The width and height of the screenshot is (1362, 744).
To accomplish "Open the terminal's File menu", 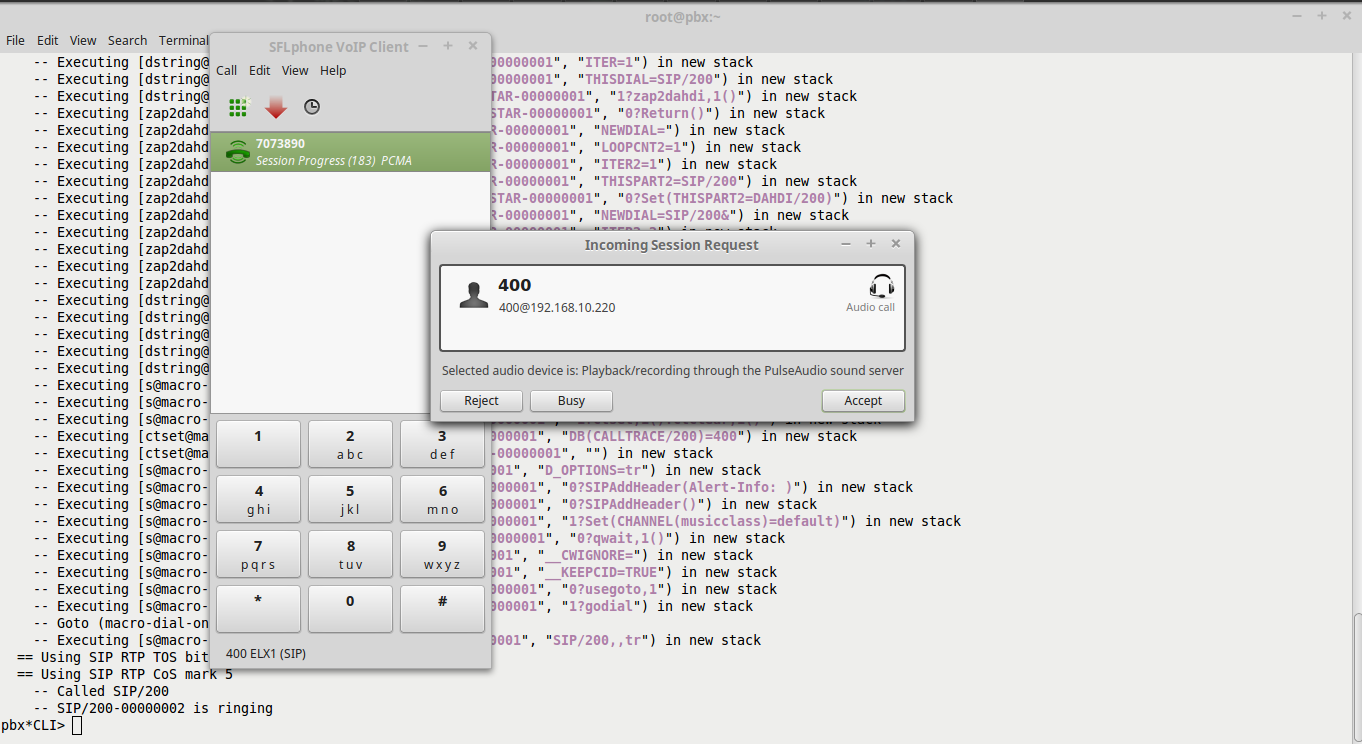I will coord(15,40).
